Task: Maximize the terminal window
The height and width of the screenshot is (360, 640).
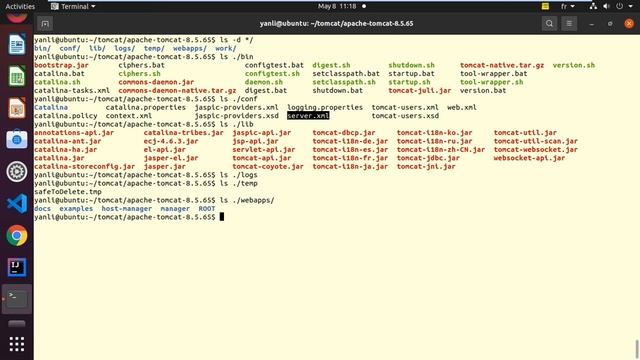Action: point(610,24)
